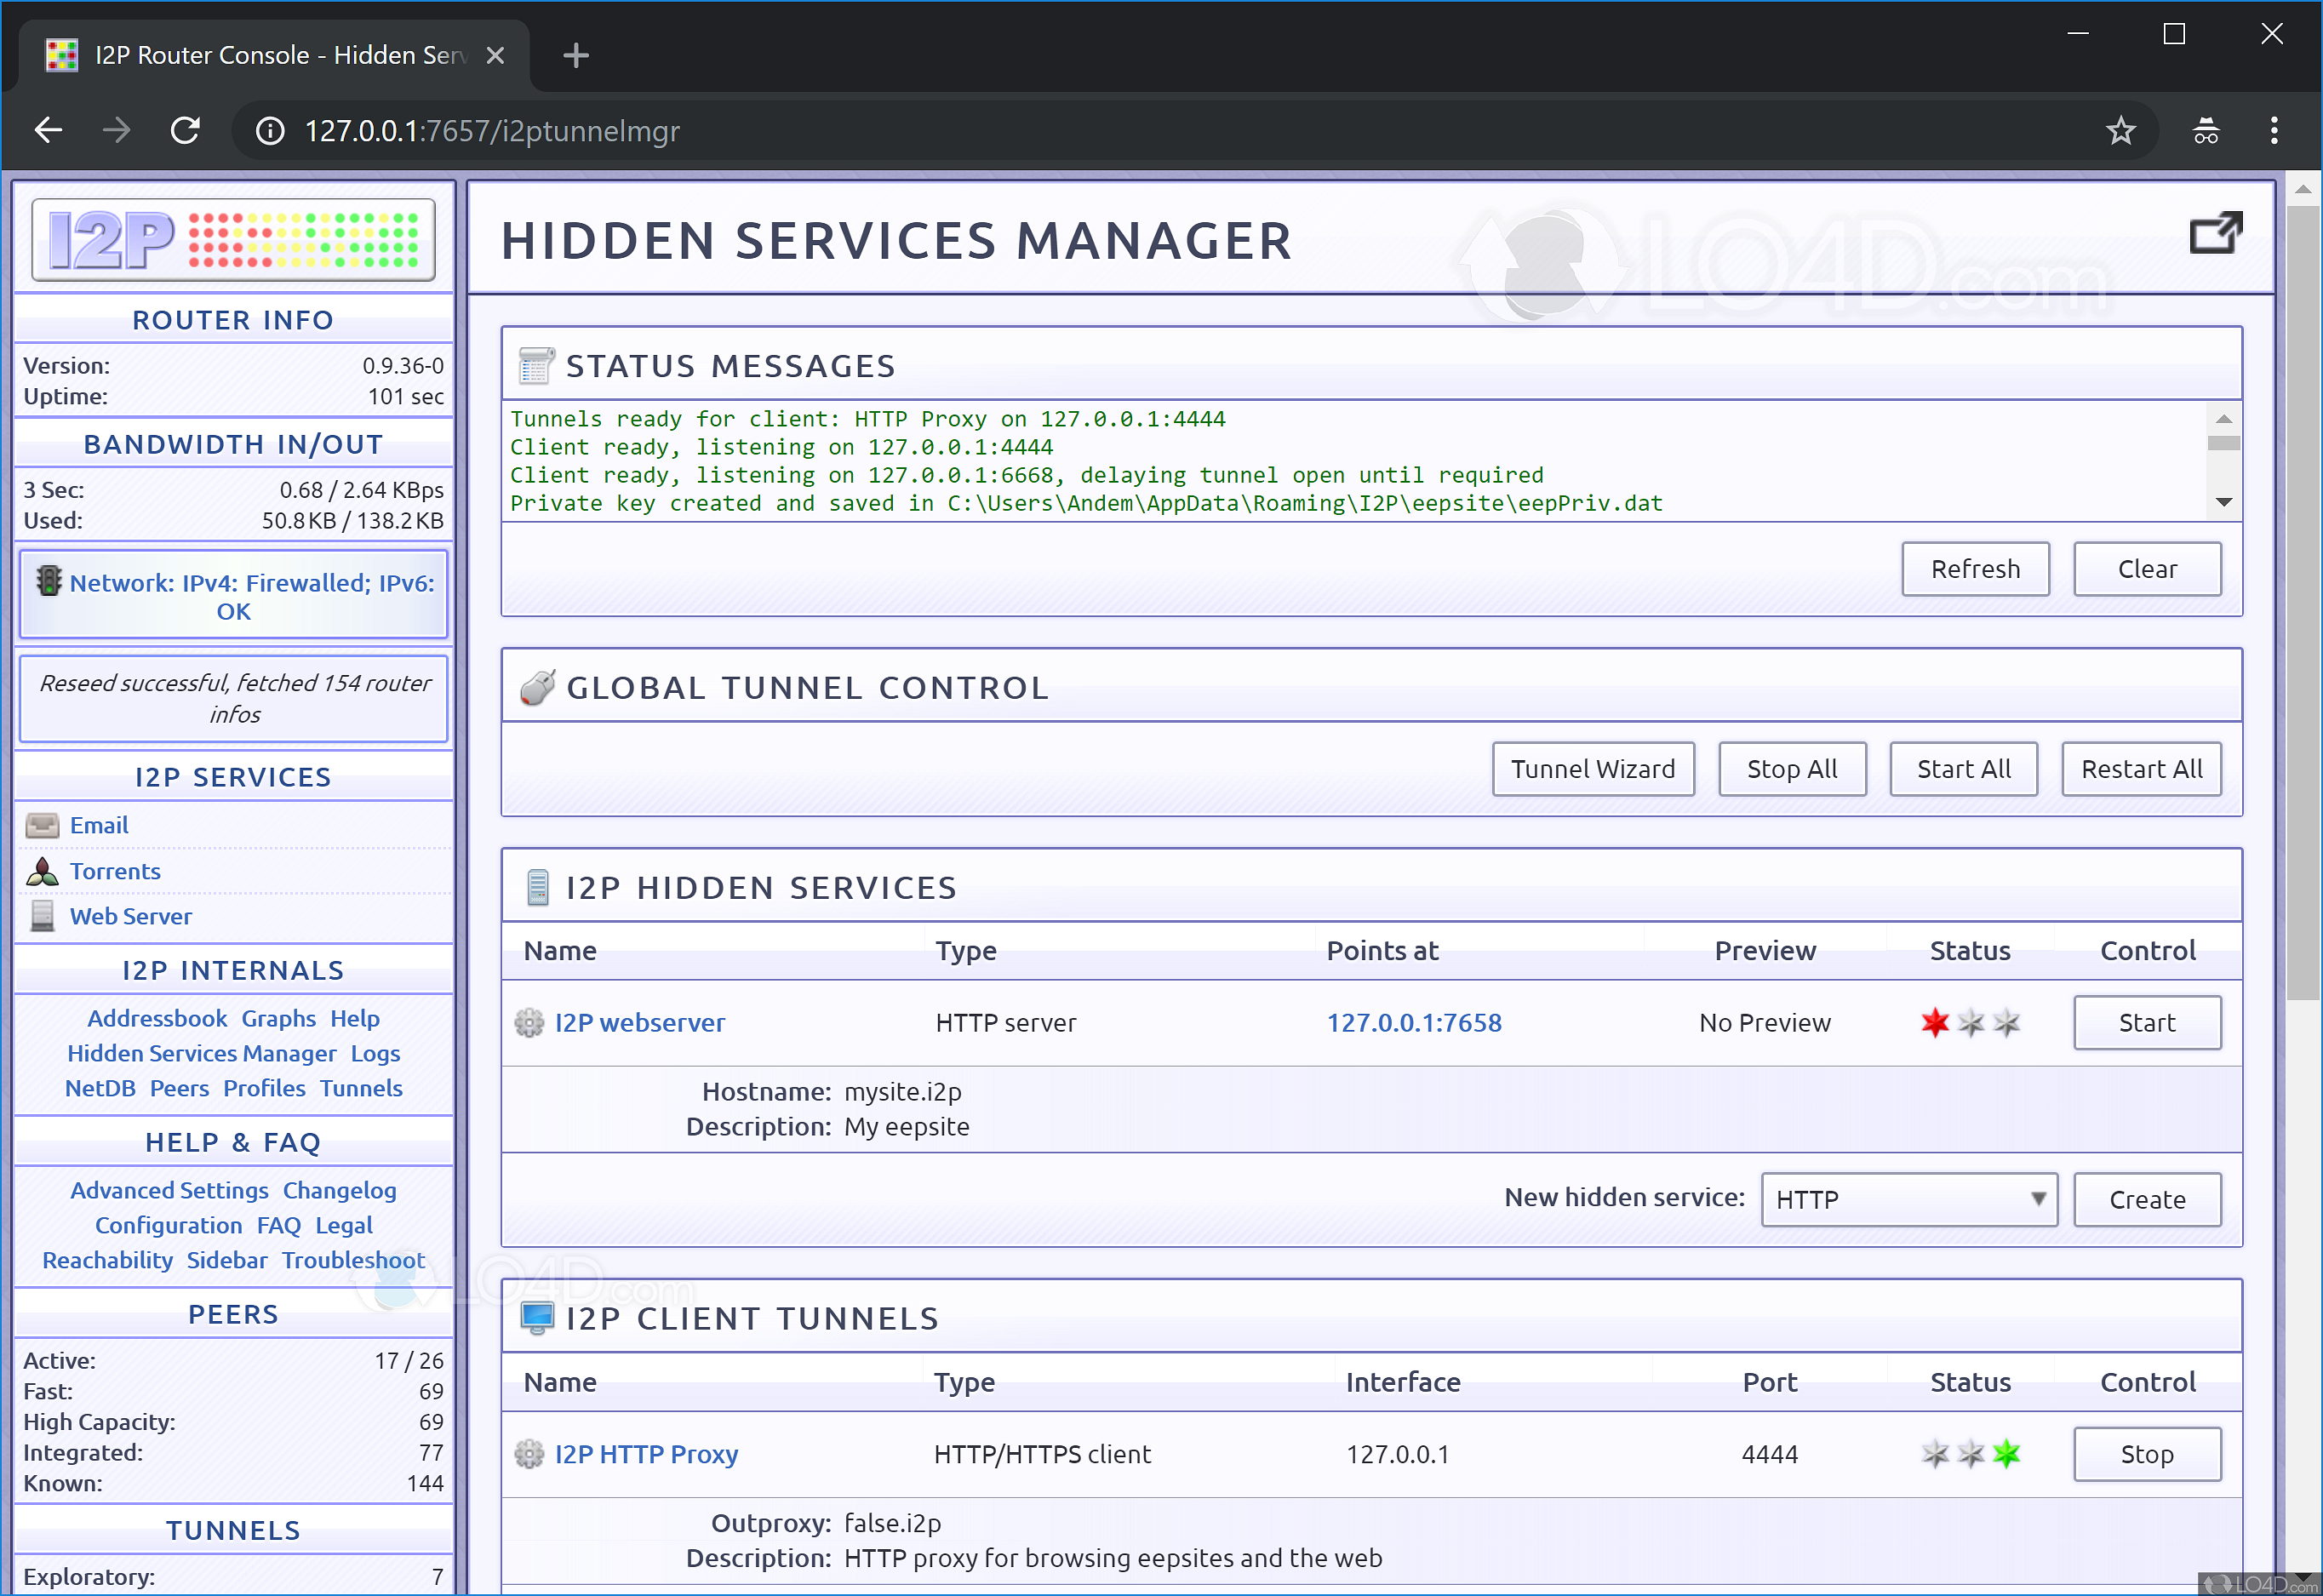Open console in new window via external-link icon

click(2216, 232)
